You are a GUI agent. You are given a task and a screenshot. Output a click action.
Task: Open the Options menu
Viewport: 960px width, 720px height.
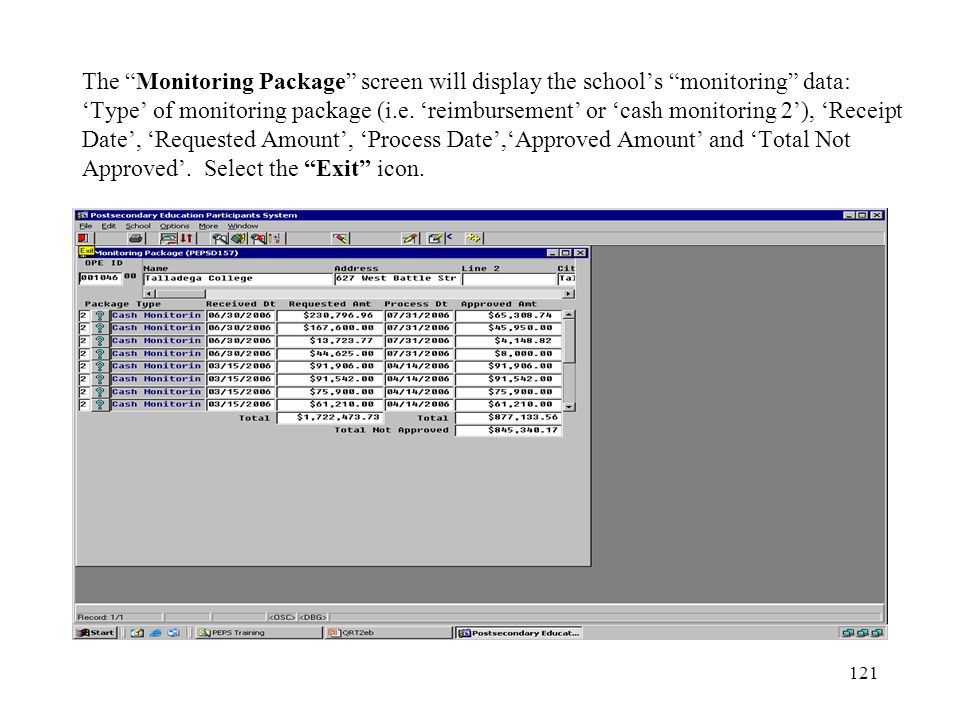click(x=174, y=226)
